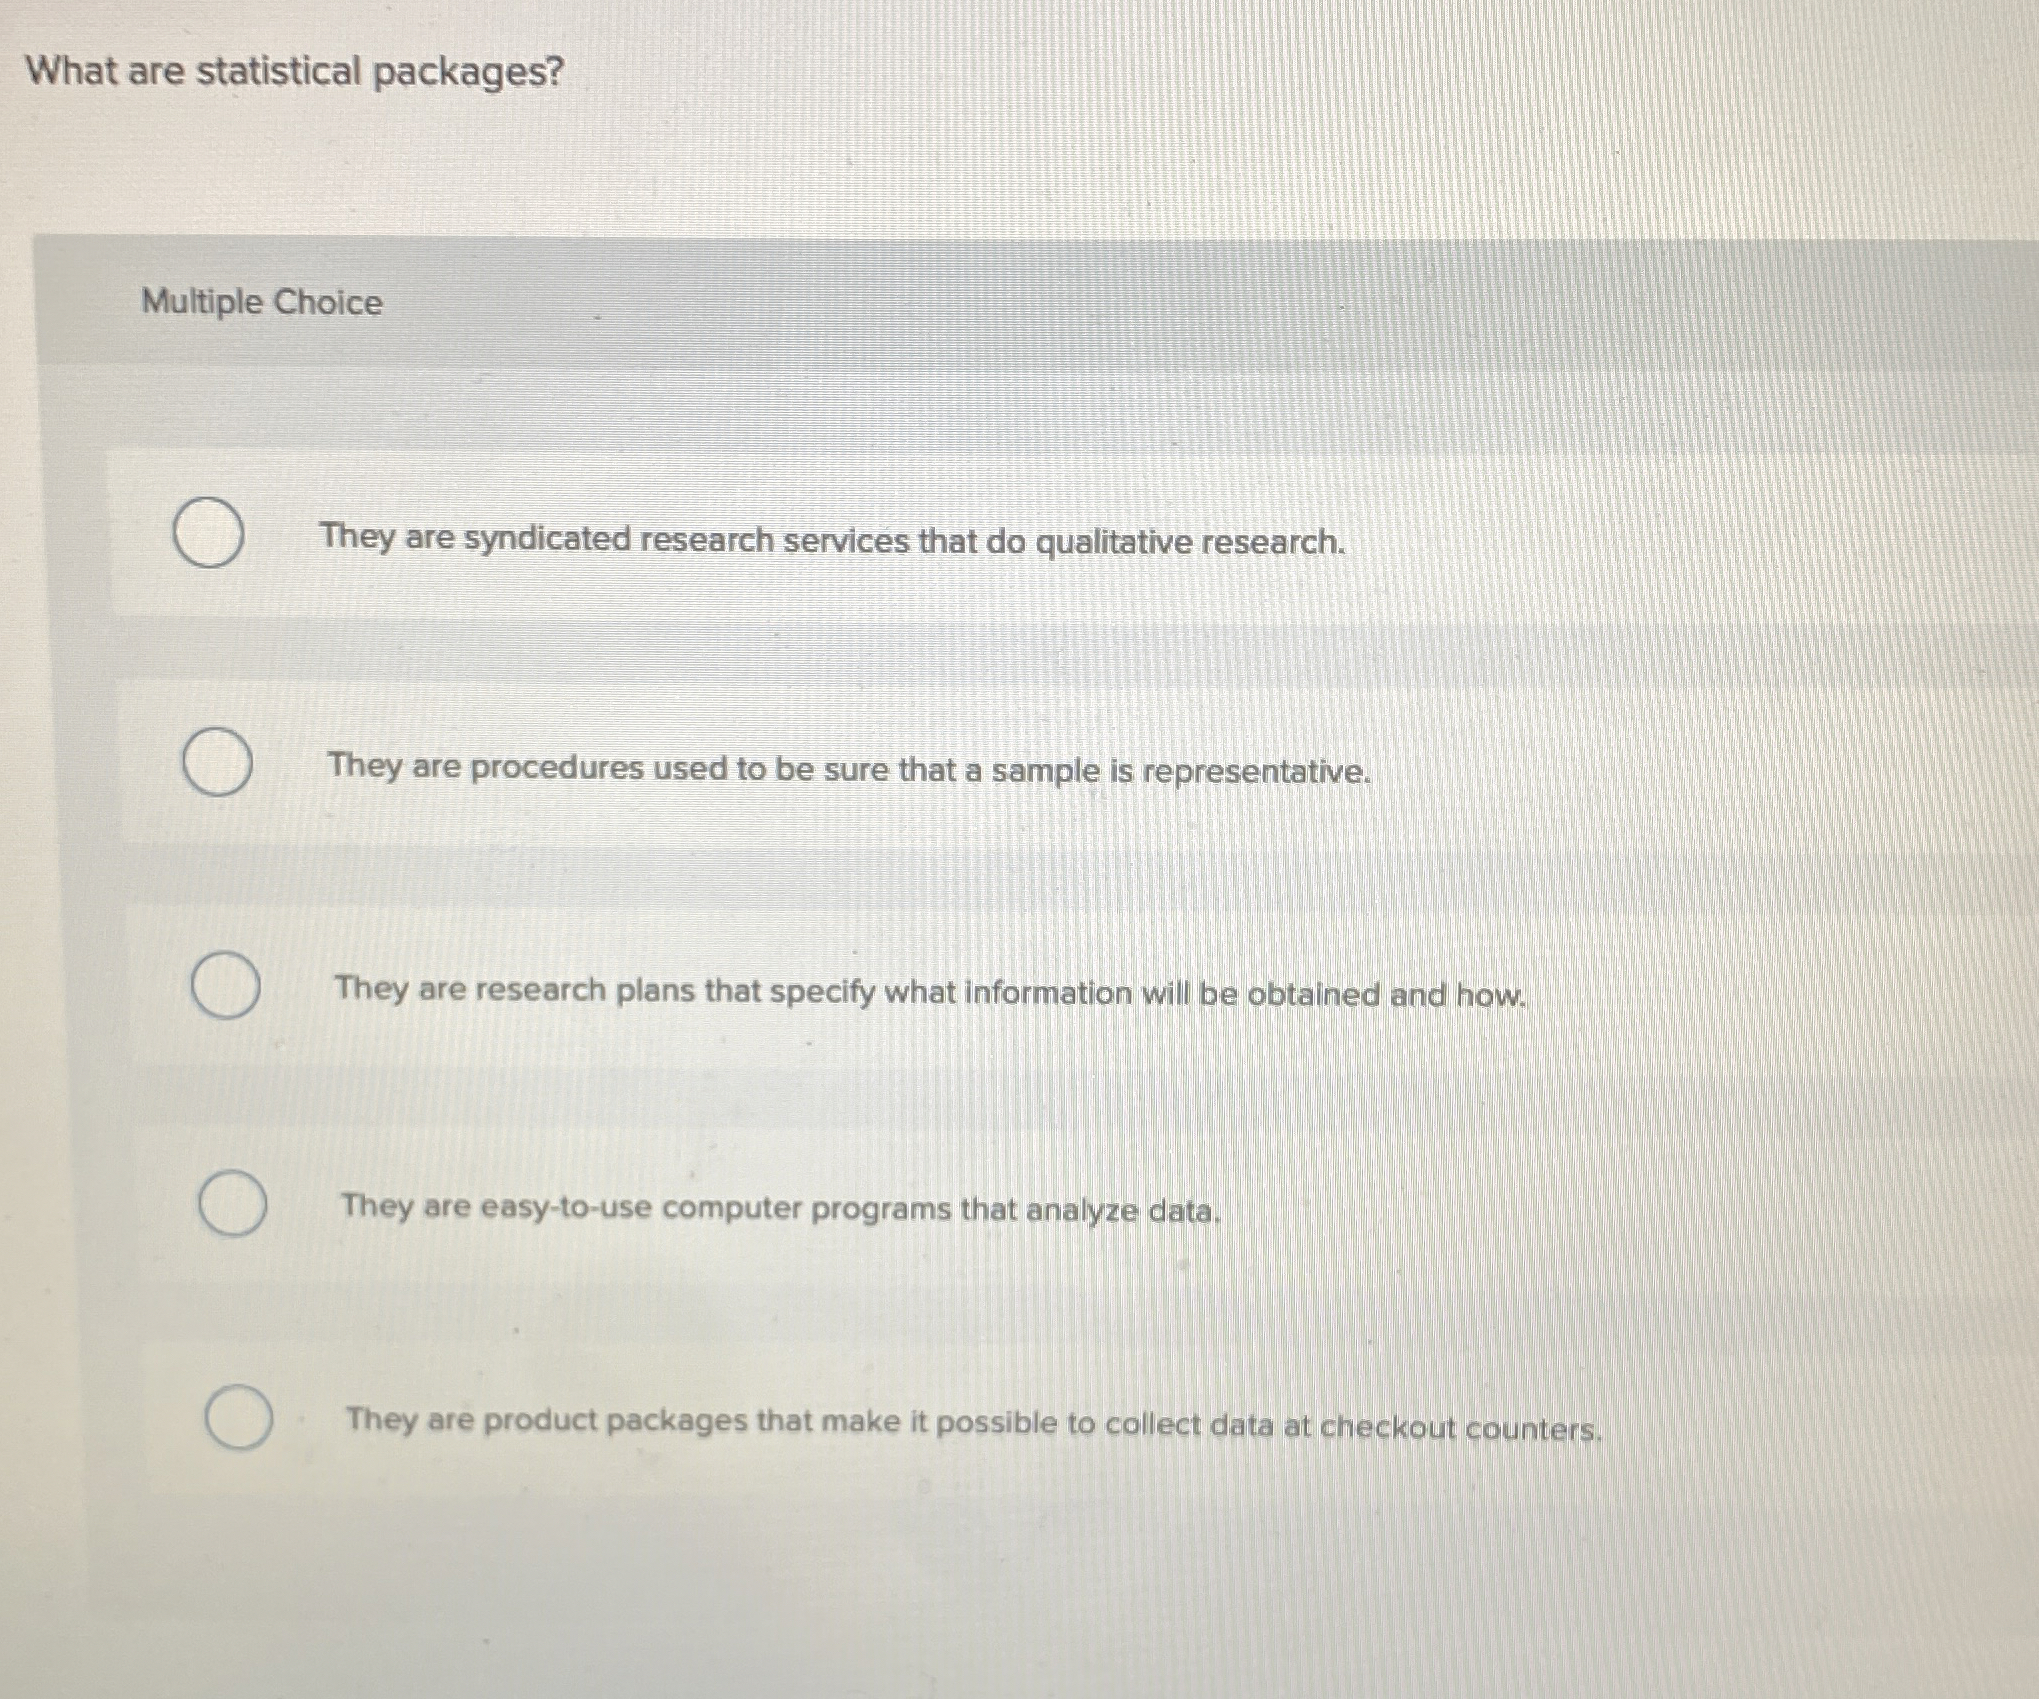The width and height of the screenshot is (2039, 1699).
Task: Click the answer text about representative sample procedures
Action: 849,769
